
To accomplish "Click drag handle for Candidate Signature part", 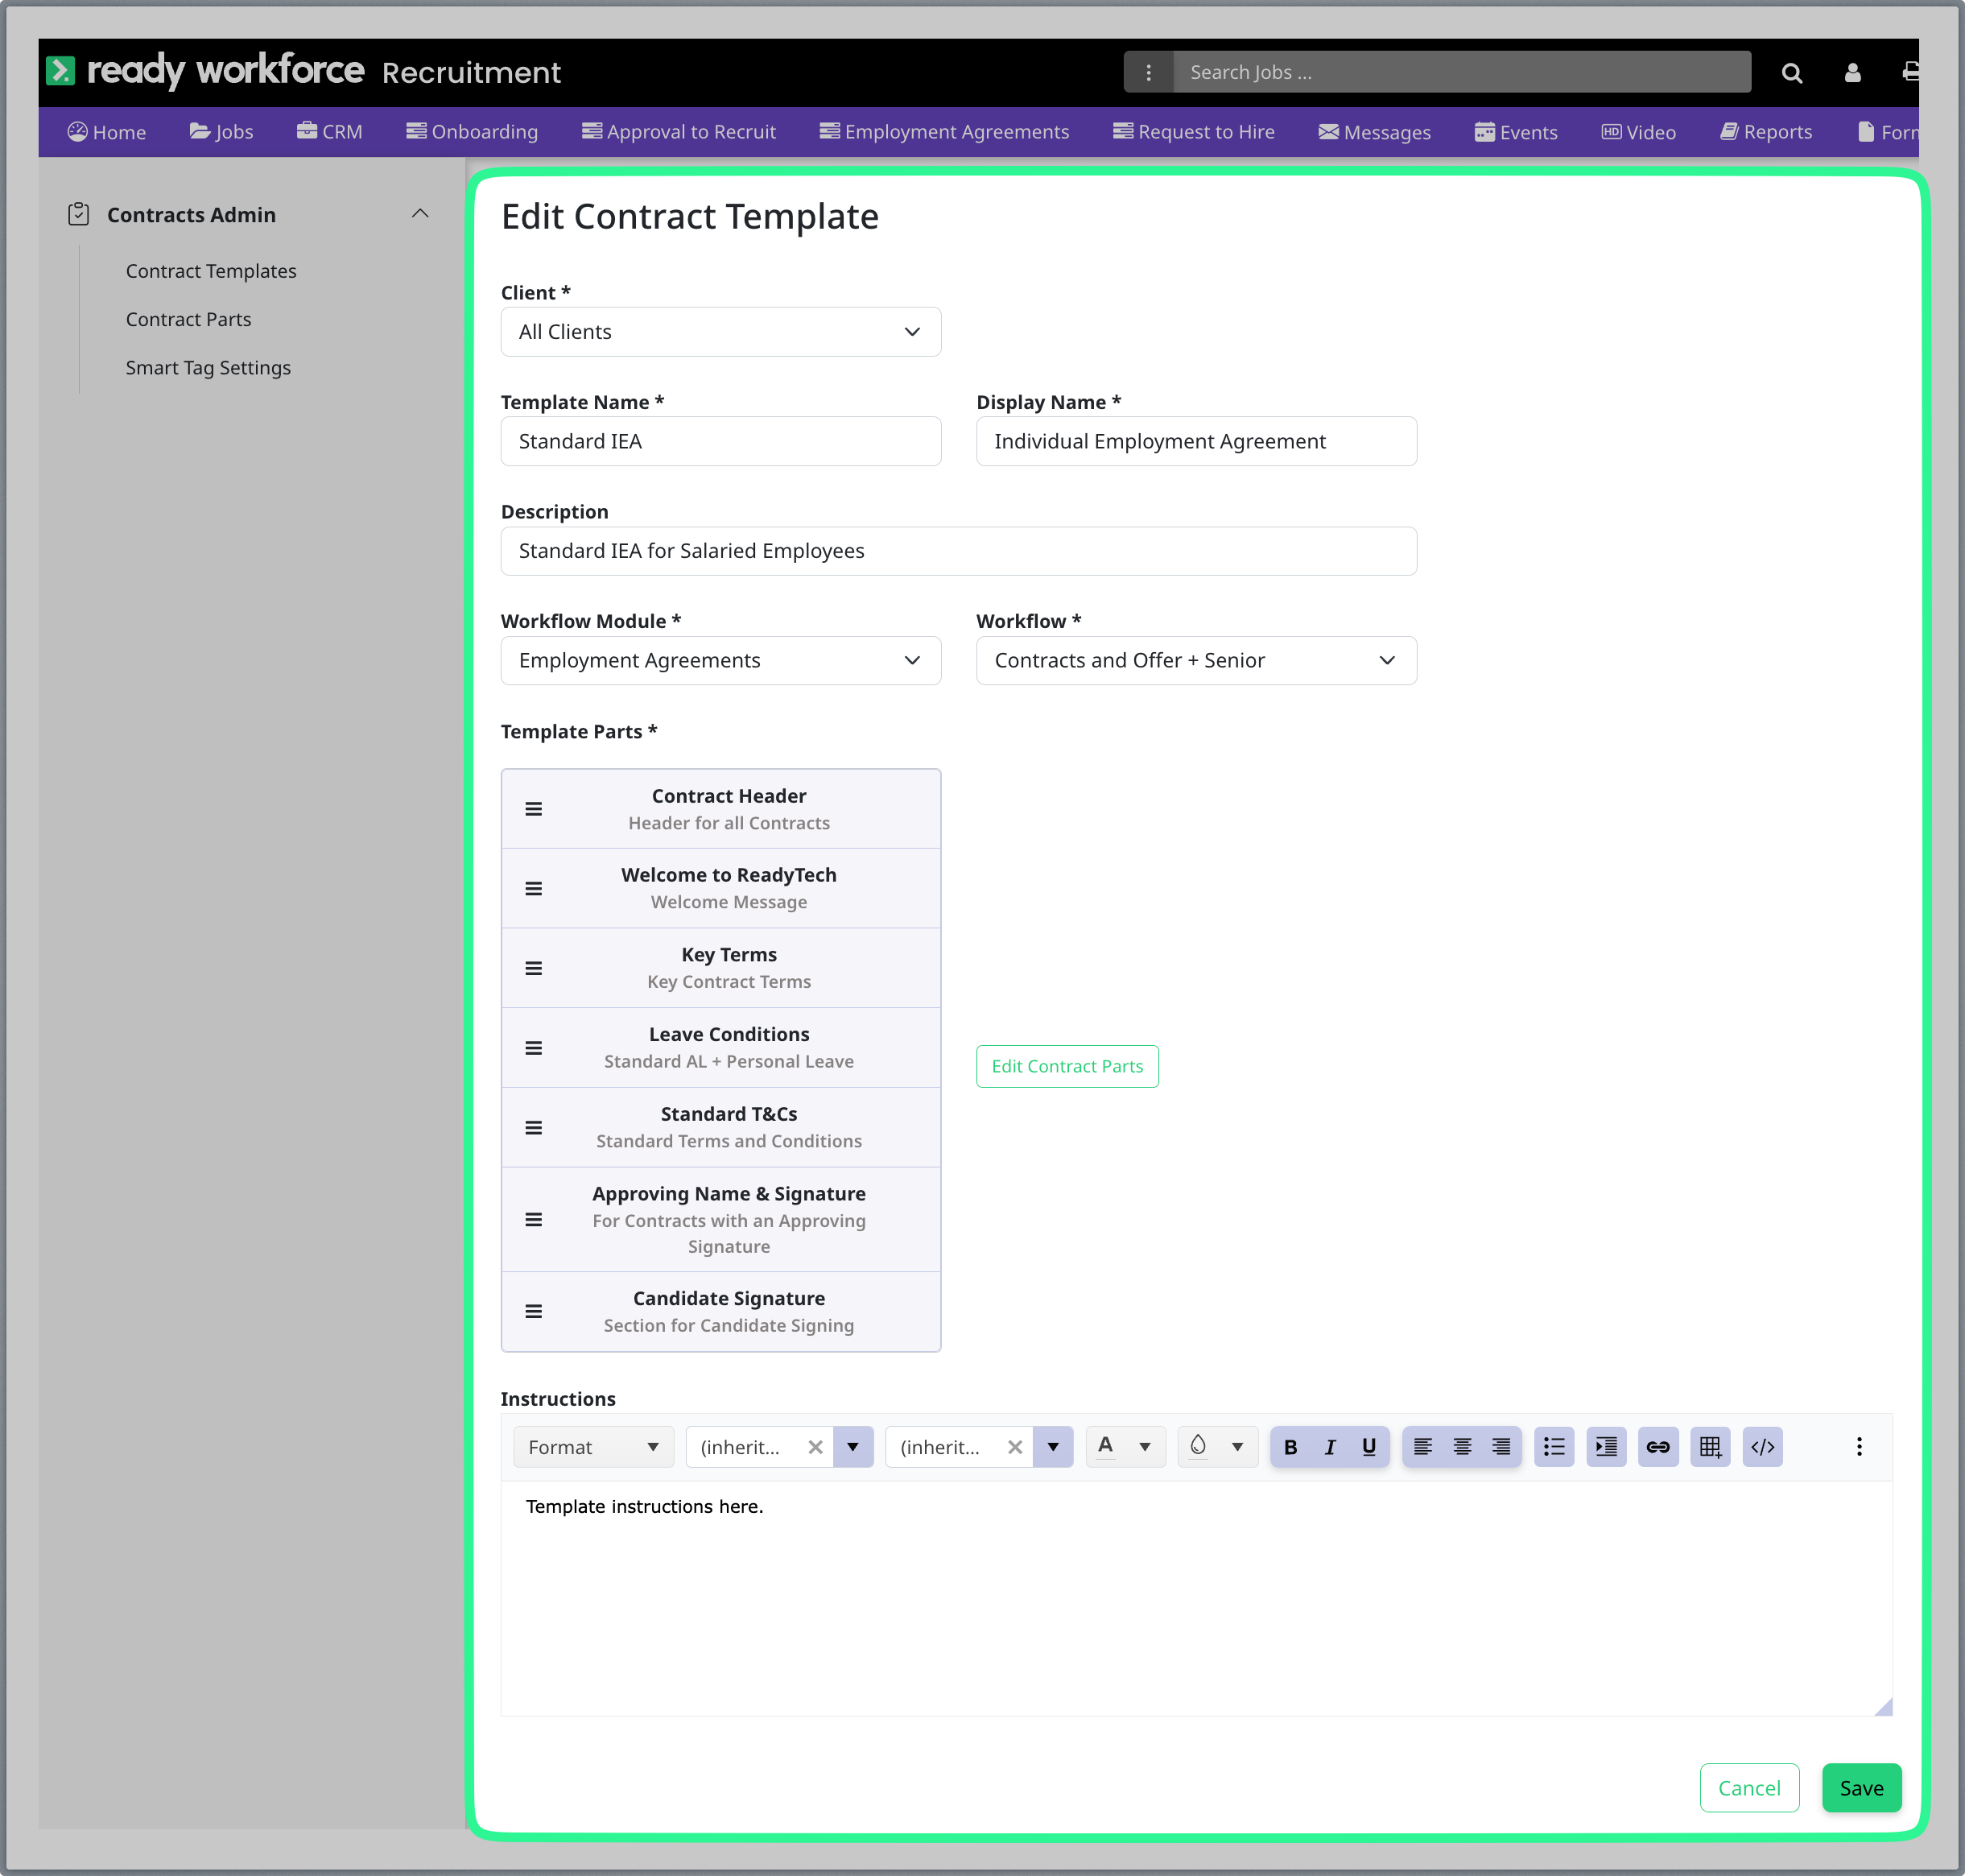I will click(534, 1311).
